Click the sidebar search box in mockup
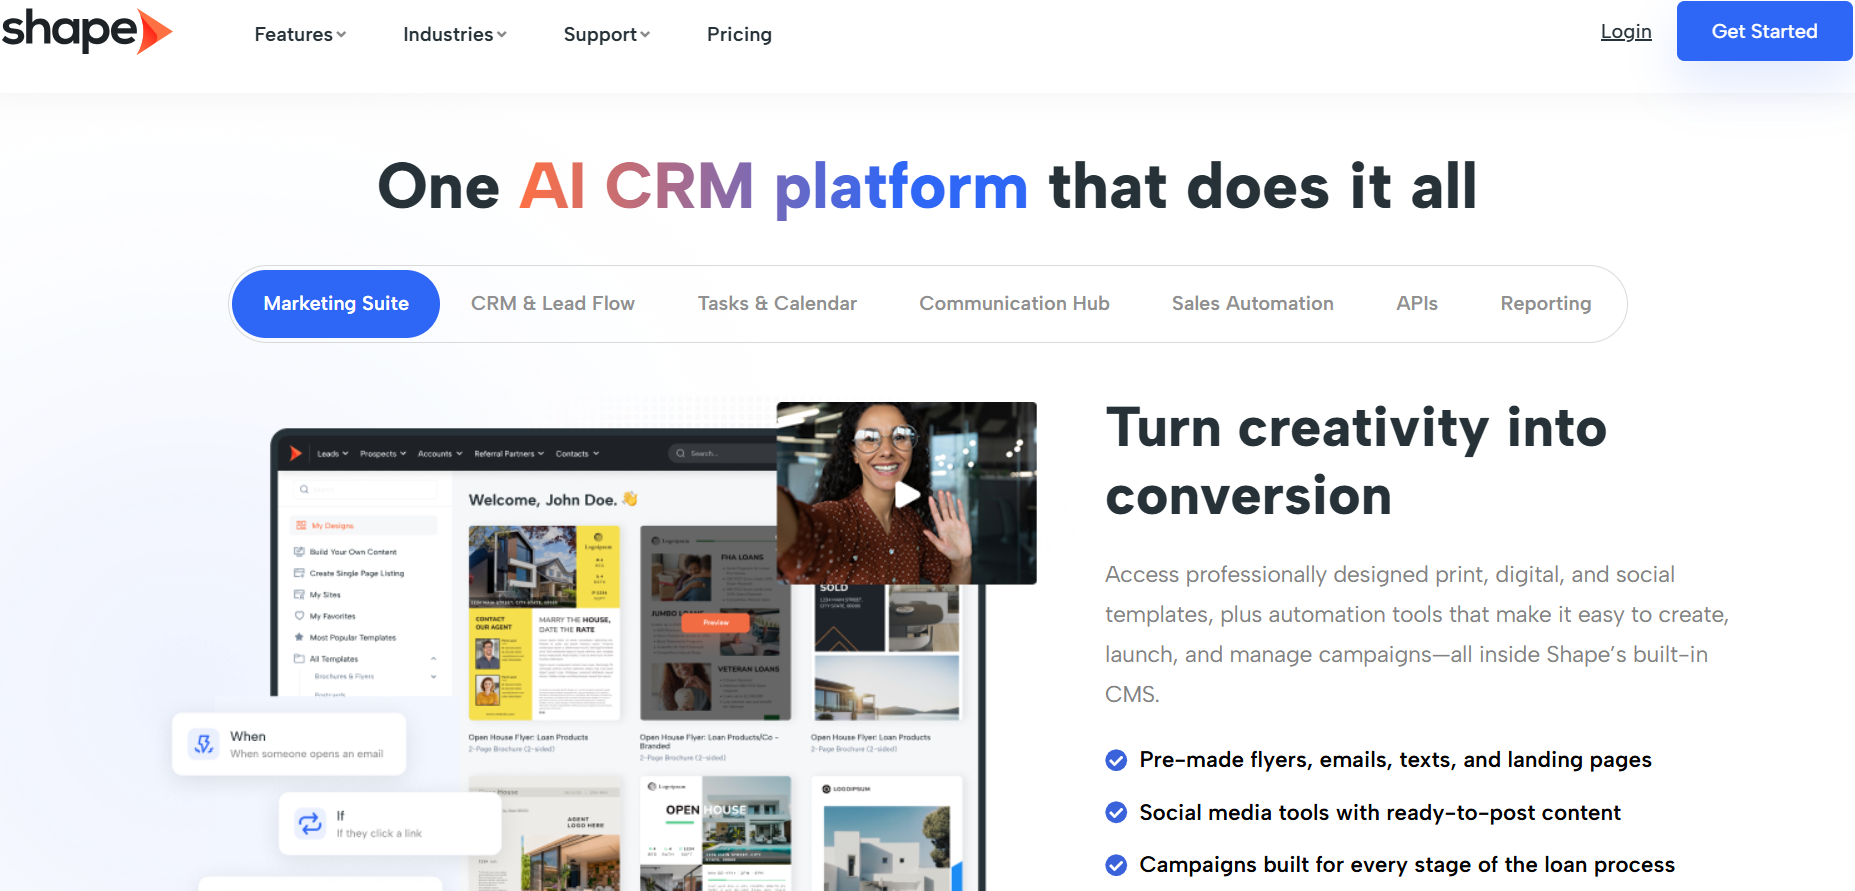Viewport: 1855px width, 891px height. 365,489
